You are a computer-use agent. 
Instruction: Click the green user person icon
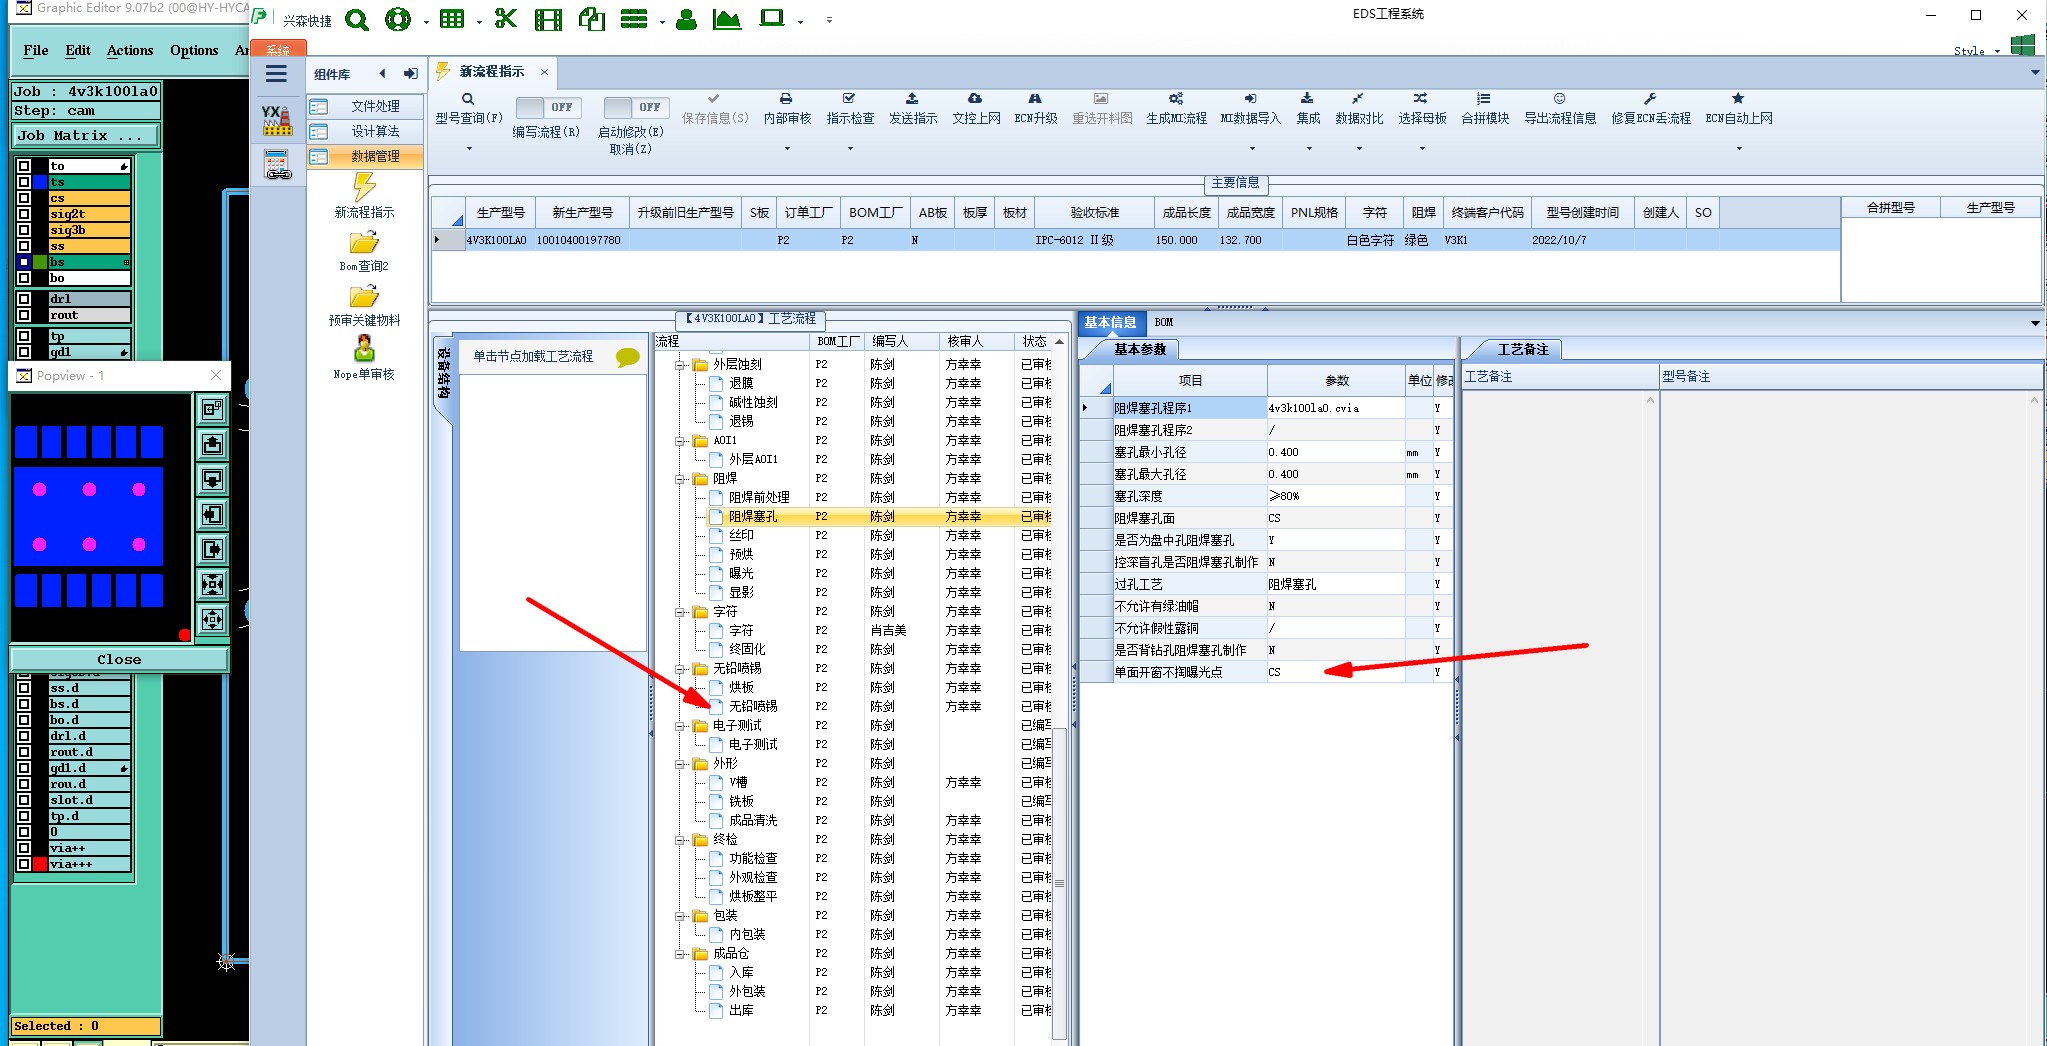686,19
